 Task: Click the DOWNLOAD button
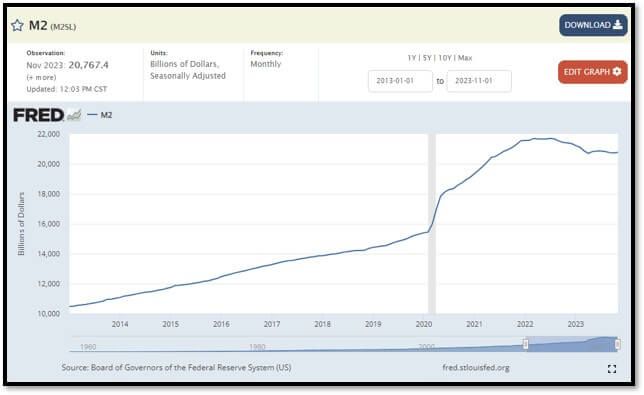[x=593, y=25]
